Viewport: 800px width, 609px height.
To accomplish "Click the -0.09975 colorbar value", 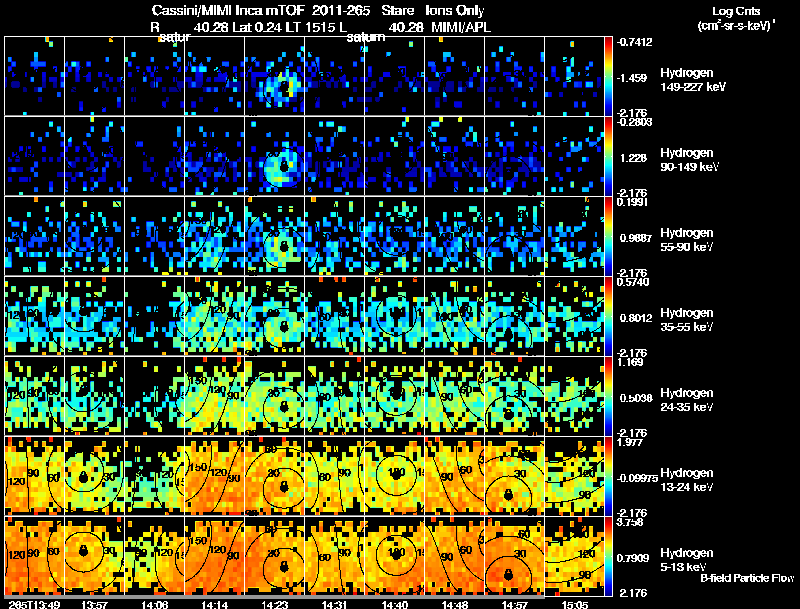I will pos(637,478).
